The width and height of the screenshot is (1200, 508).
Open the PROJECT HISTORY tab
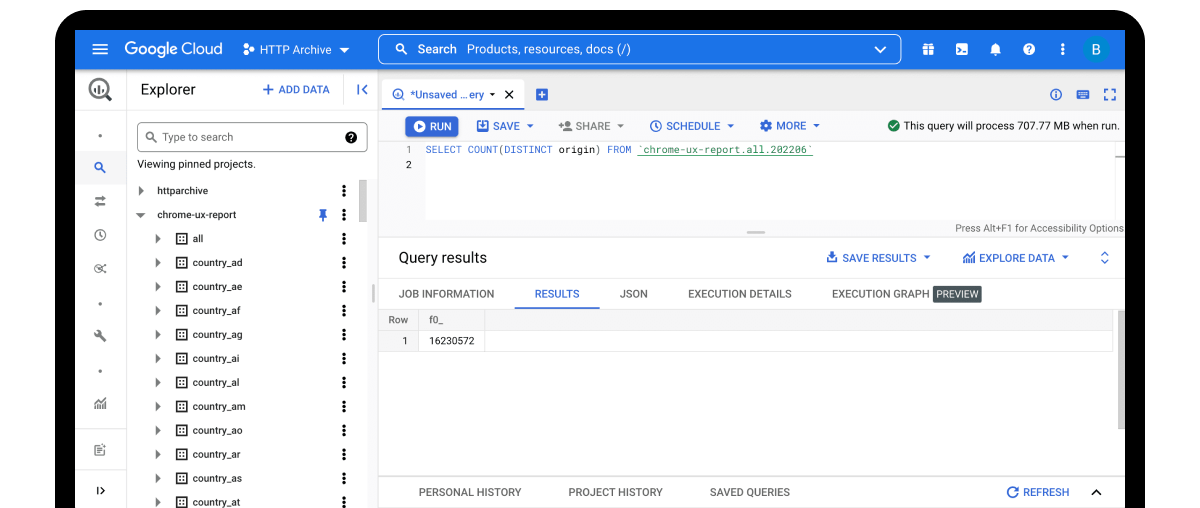[615, 492]
